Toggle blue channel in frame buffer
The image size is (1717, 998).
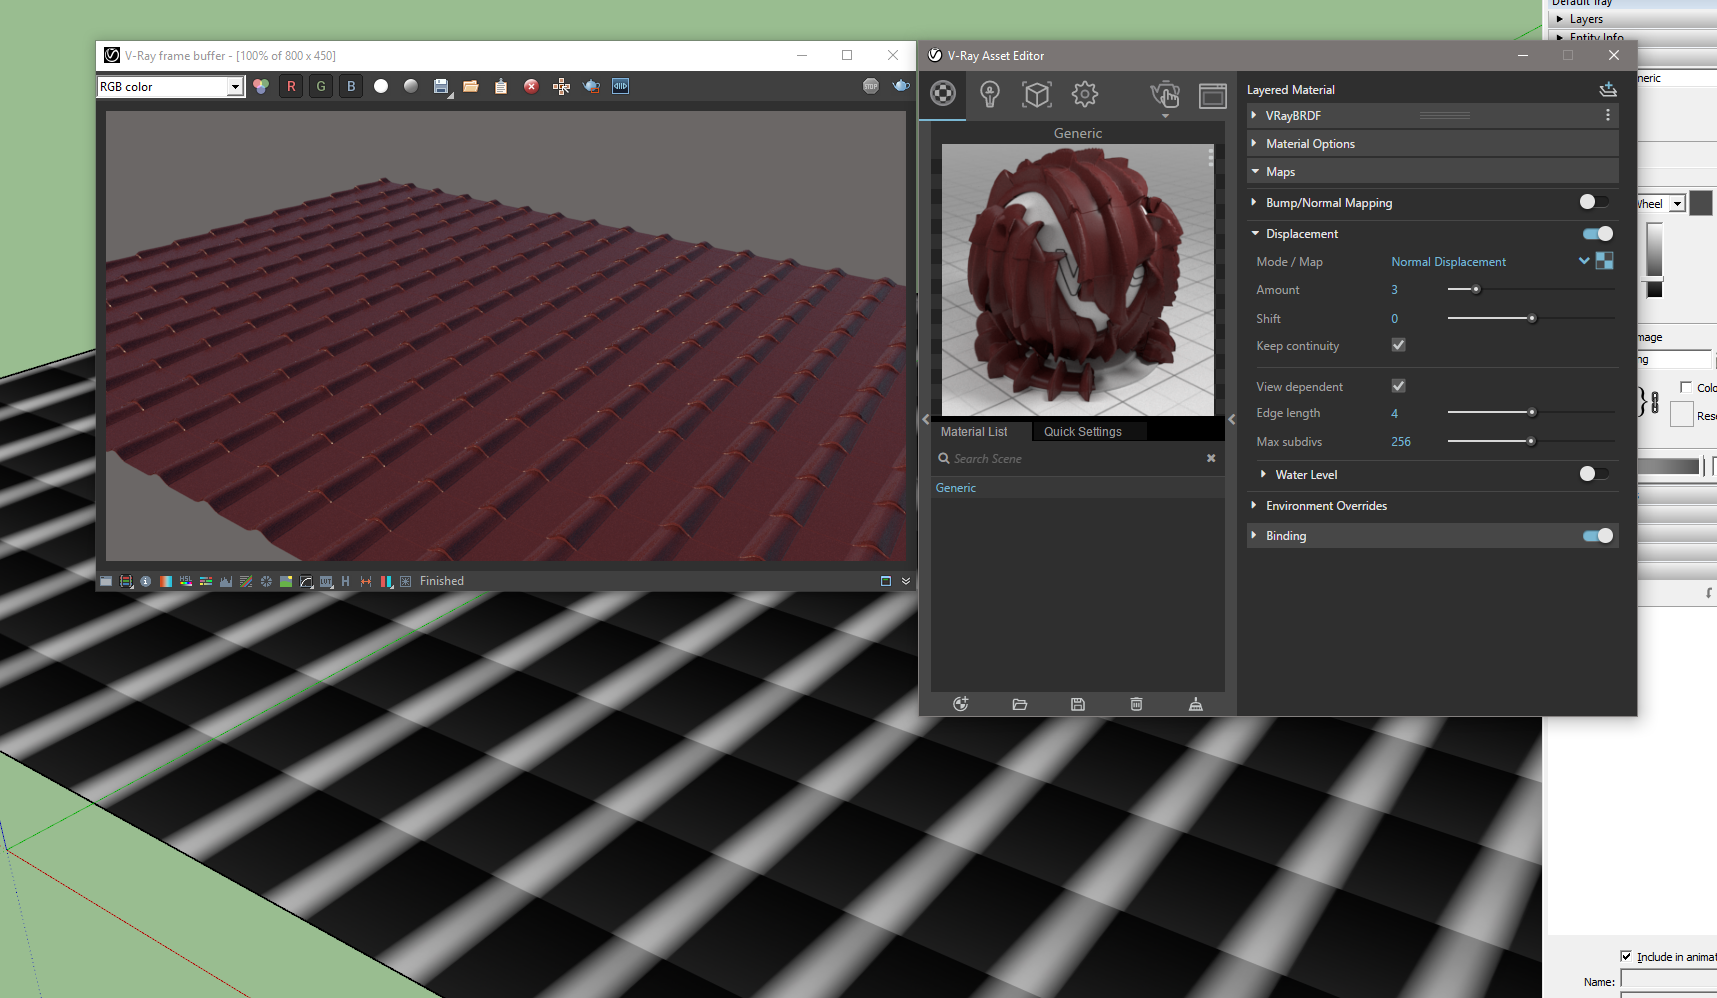[x=351, y=86]
